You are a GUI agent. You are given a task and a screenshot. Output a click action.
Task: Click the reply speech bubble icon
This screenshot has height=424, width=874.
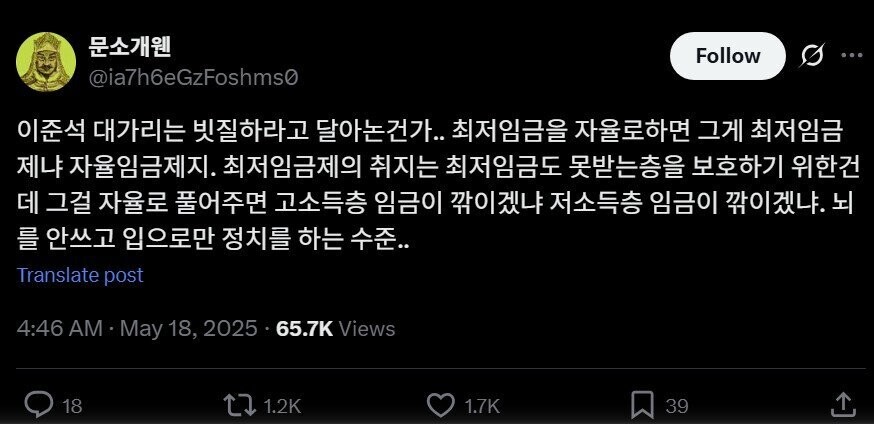pyautogui.click(x=40, y=405)
